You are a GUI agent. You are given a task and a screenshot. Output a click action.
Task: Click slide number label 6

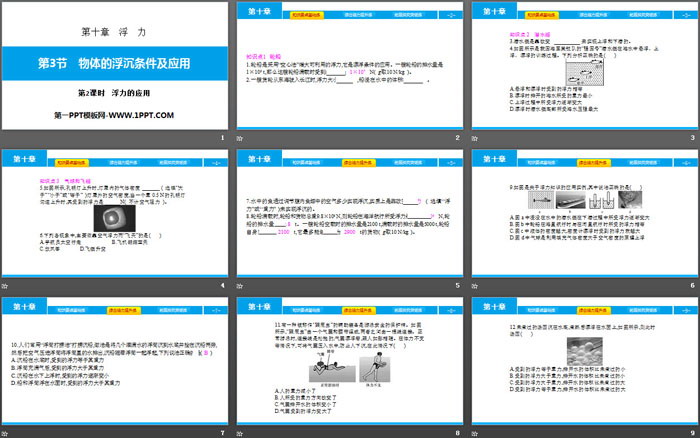[x=692, y=285]
